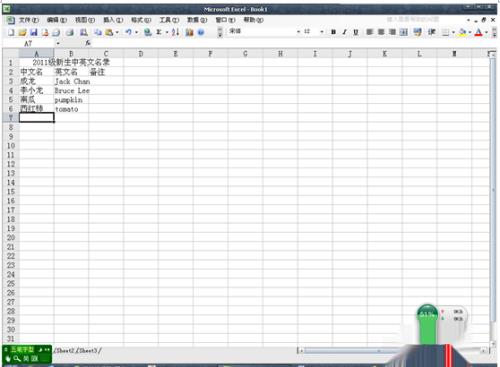Open the Name Box dropdown arrow

coord(58,43)
